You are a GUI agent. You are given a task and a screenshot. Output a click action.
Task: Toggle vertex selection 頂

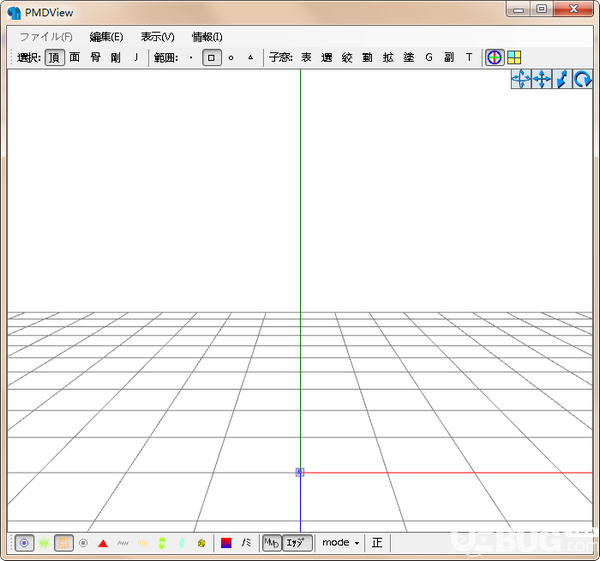point(55,58)
